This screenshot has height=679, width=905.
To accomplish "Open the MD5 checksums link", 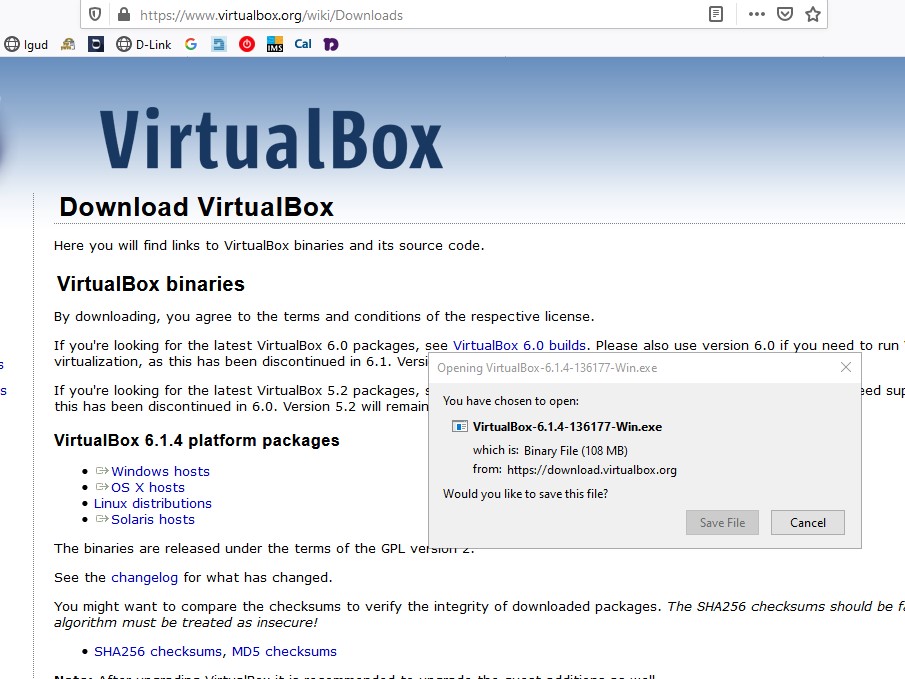I will click(x=284, y=651).
